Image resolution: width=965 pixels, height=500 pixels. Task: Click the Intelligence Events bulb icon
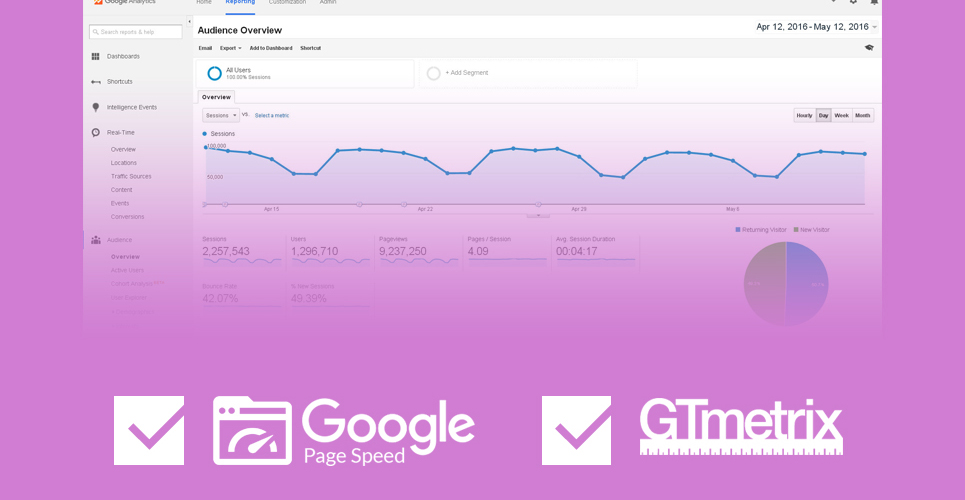point(95,107)
